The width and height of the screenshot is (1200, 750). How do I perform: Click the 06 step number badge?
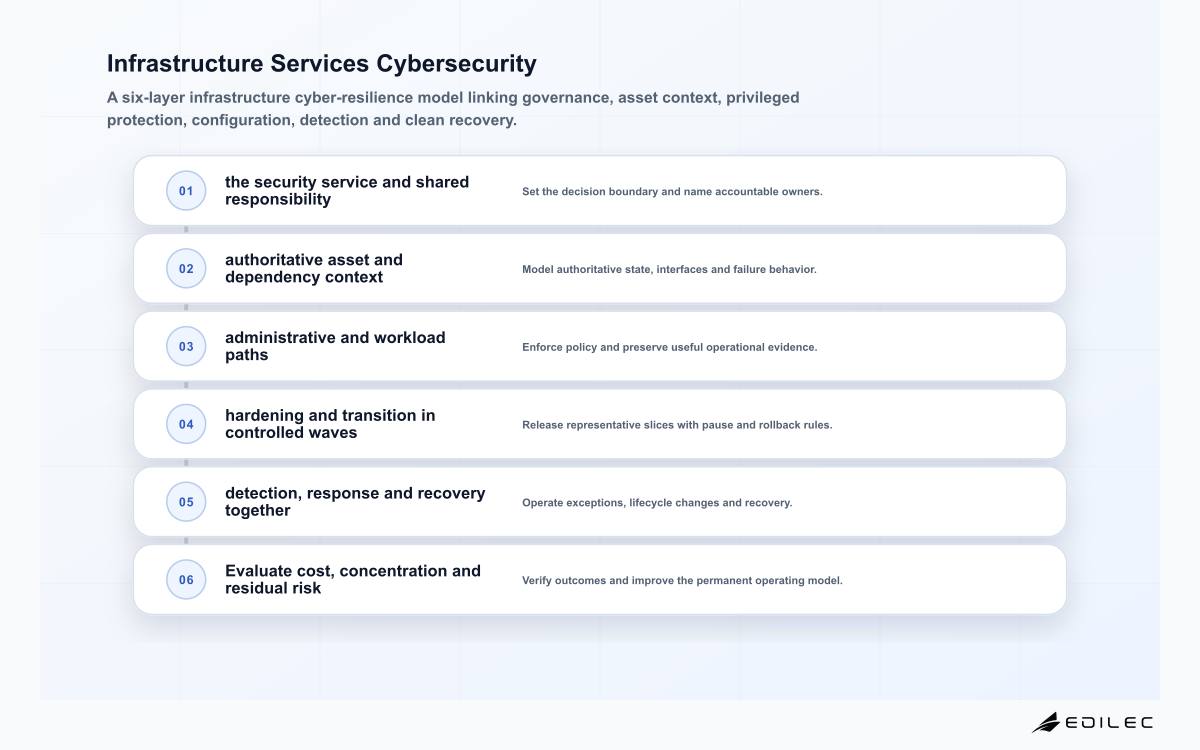186,580
